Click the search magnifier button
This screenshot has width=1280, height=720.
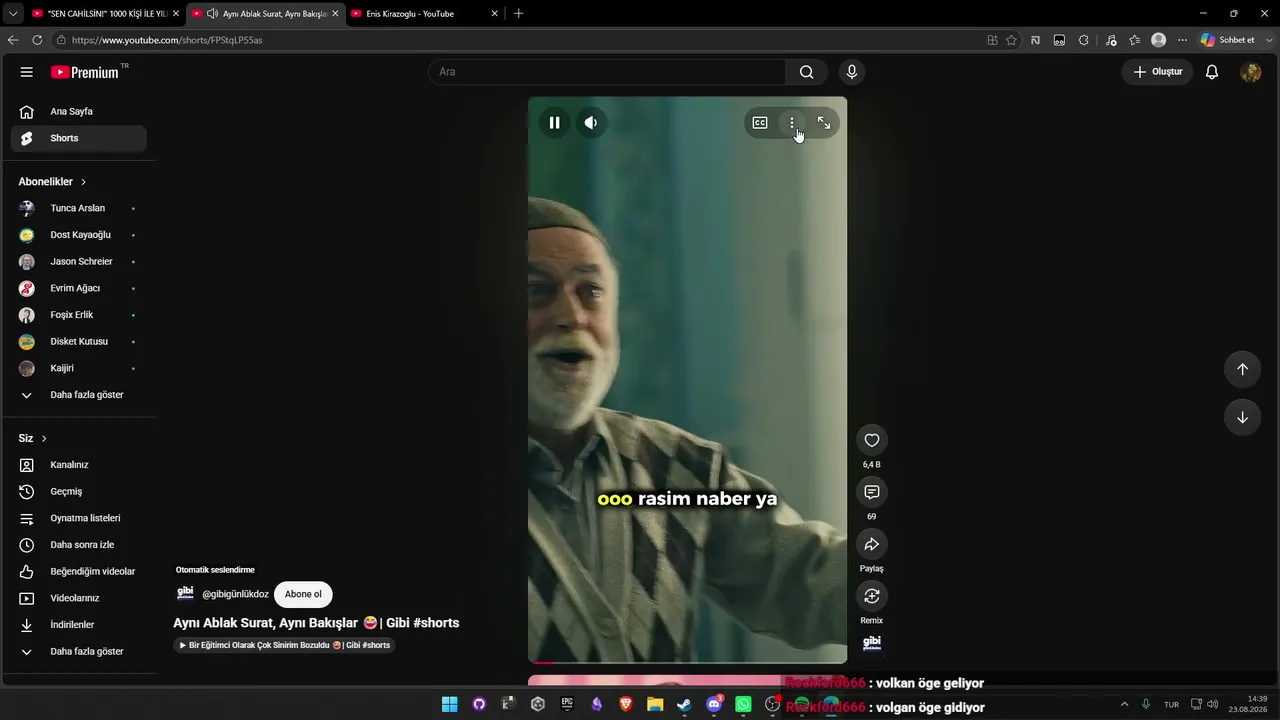(806, 72)
